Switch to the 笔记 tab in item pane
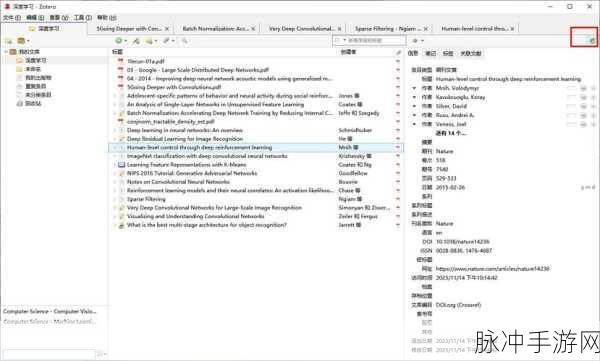The height and width of the screenshot is (361, 600). pos(430,53)
